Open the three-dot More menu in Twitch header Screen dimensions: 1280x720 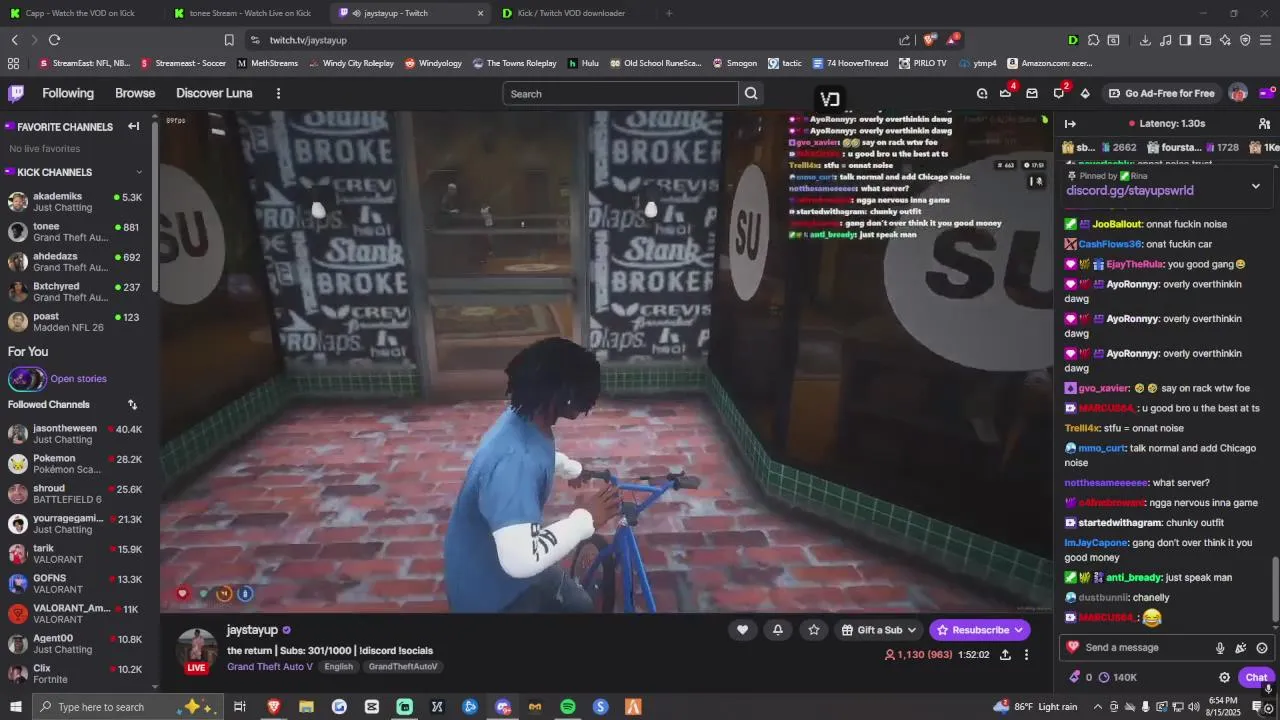click(x=278, y=93)
